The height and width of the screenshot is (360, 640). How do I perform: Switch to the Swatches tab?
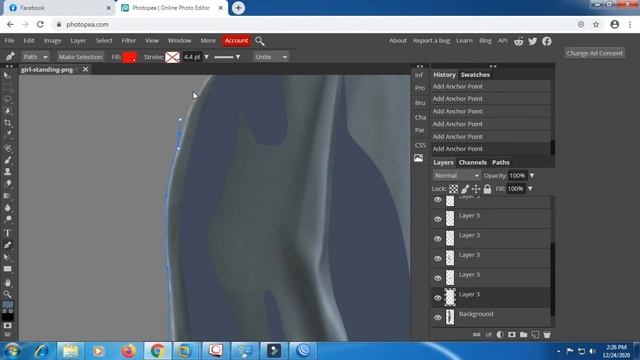(475, 75)
